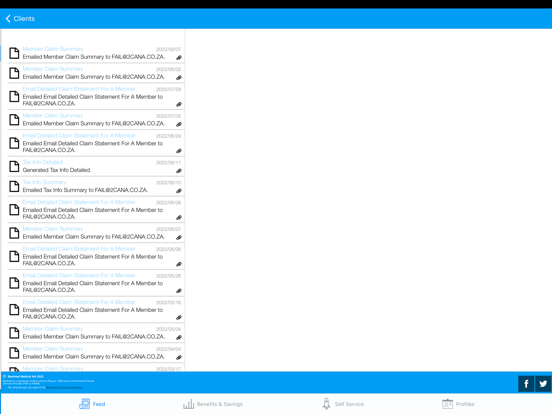Viewport: 552px width, 414px height.
Task: Click the date 2022/05/16
Action: tap(168, 302)
